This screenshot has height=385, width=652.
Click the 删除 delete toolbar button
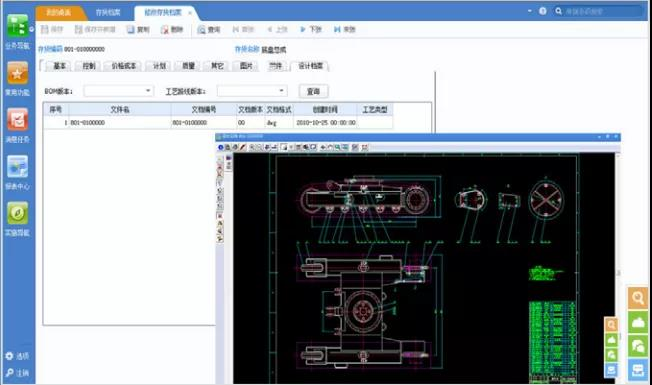click(172, 30)
